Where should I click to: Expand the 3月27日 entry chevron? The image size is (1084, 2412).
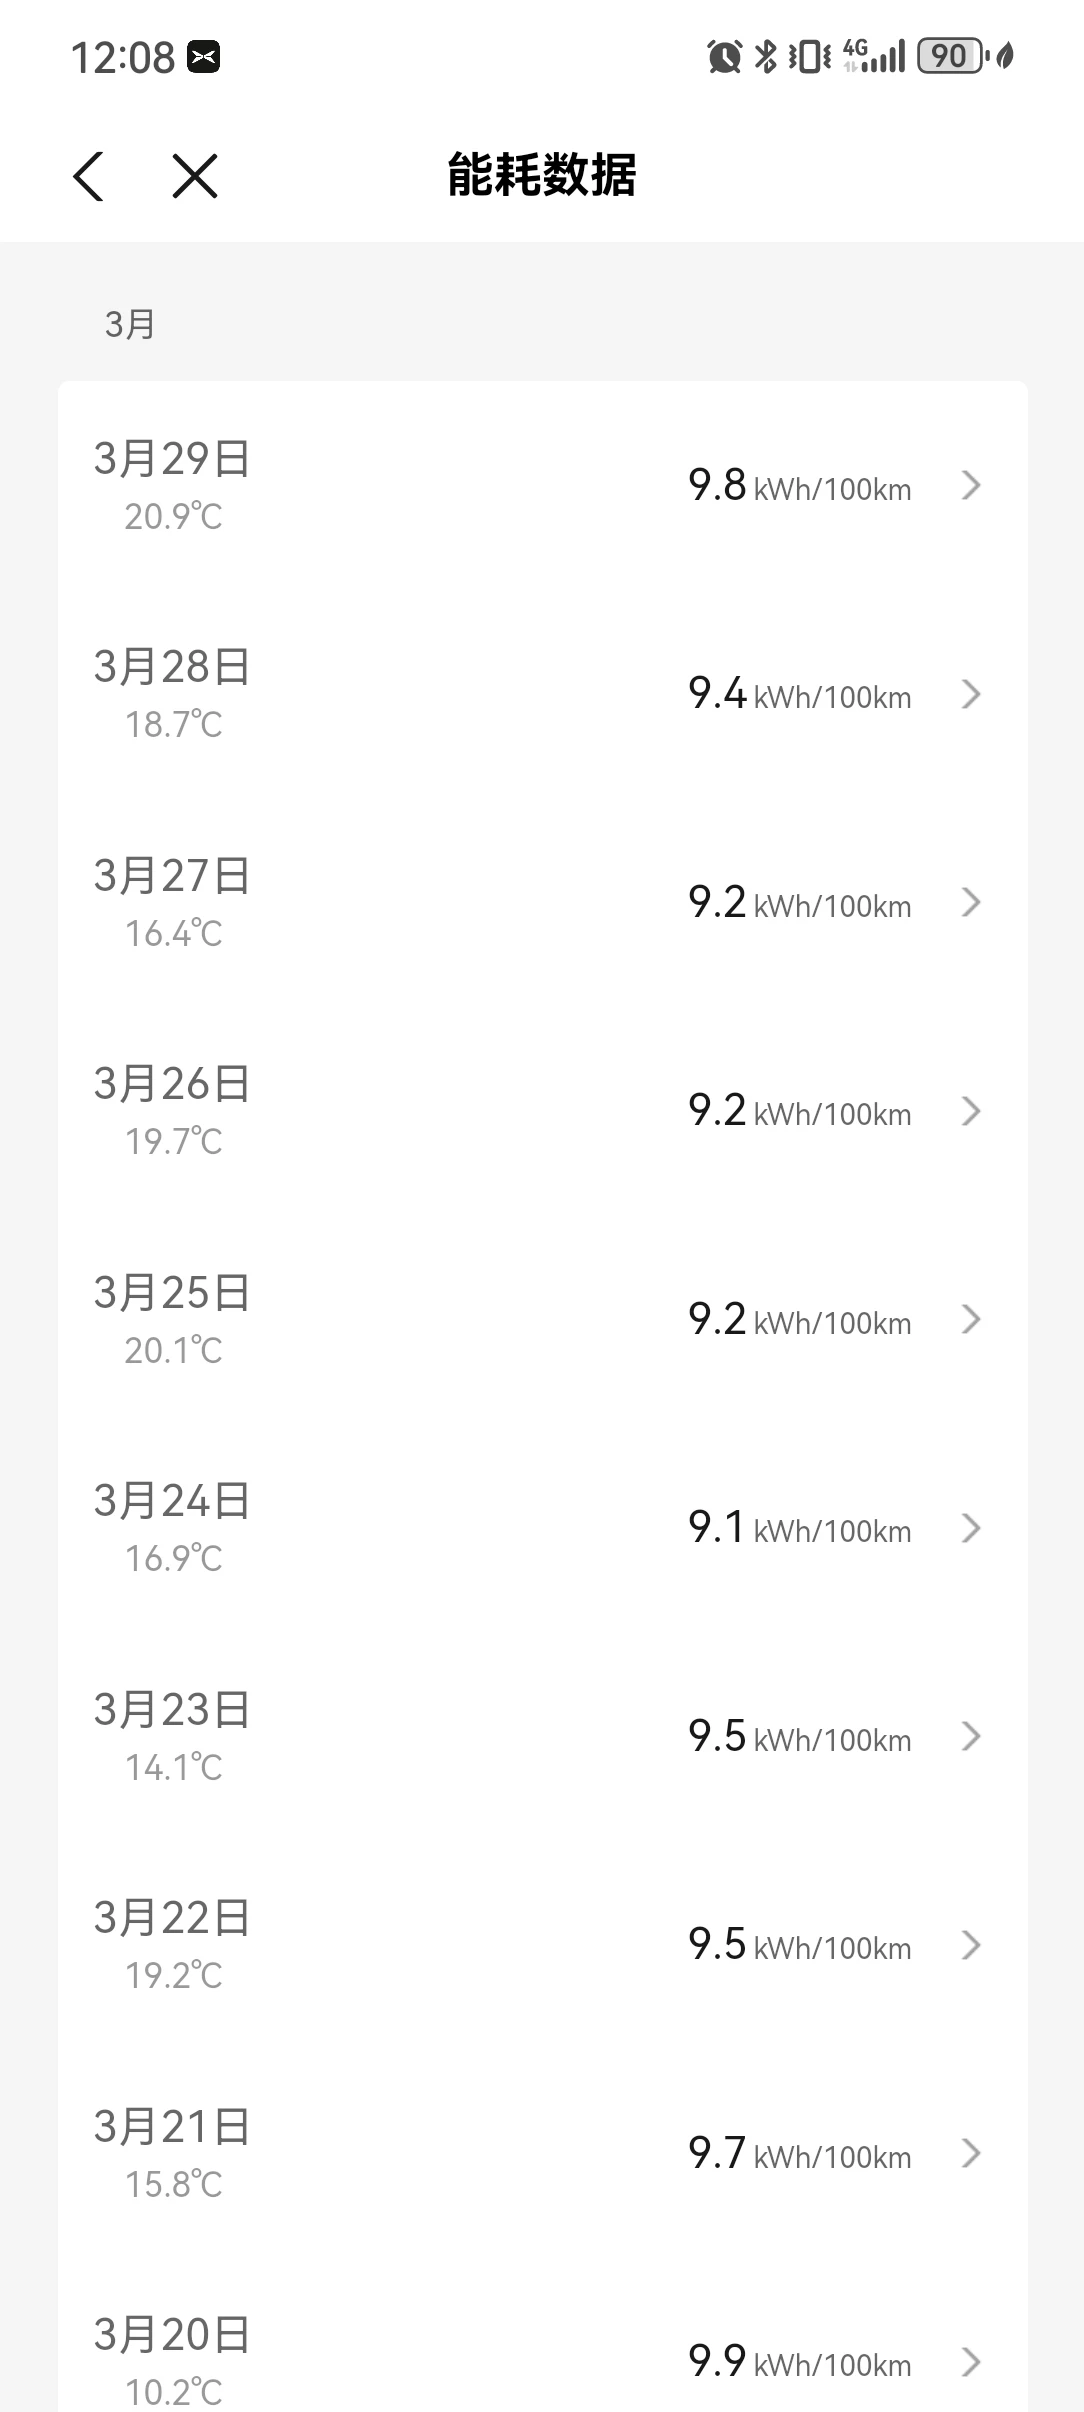[970, 902]
